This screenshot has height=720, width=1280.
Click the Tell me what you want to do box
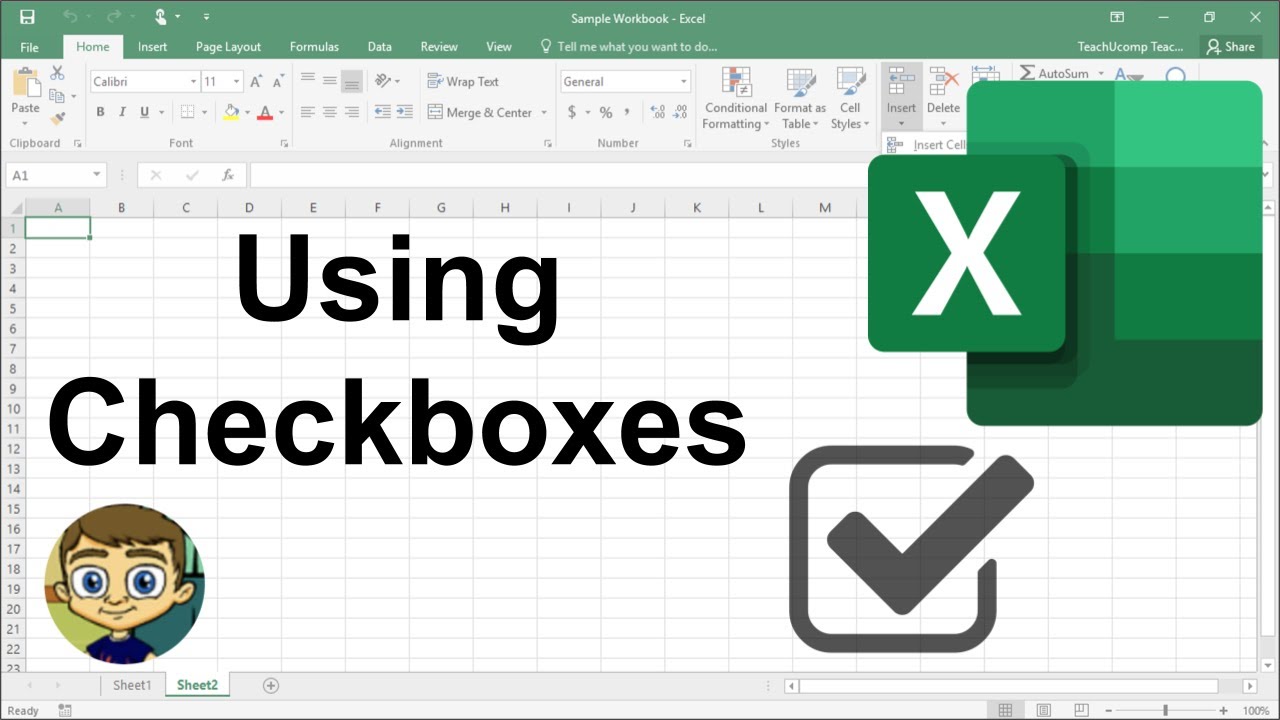click(x=629, y=47)
